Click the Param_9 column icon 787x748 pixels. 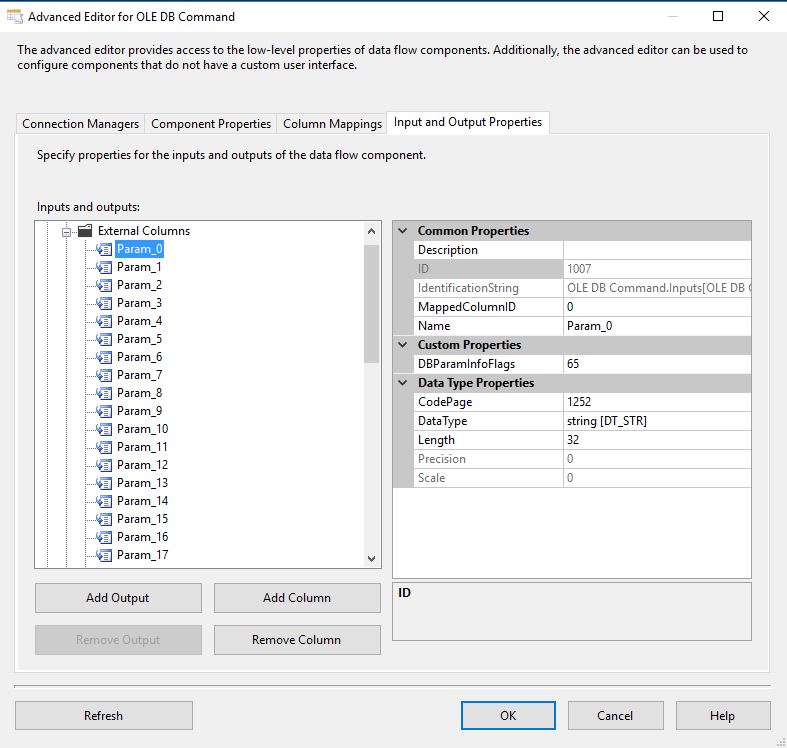(x=103, y=411)
